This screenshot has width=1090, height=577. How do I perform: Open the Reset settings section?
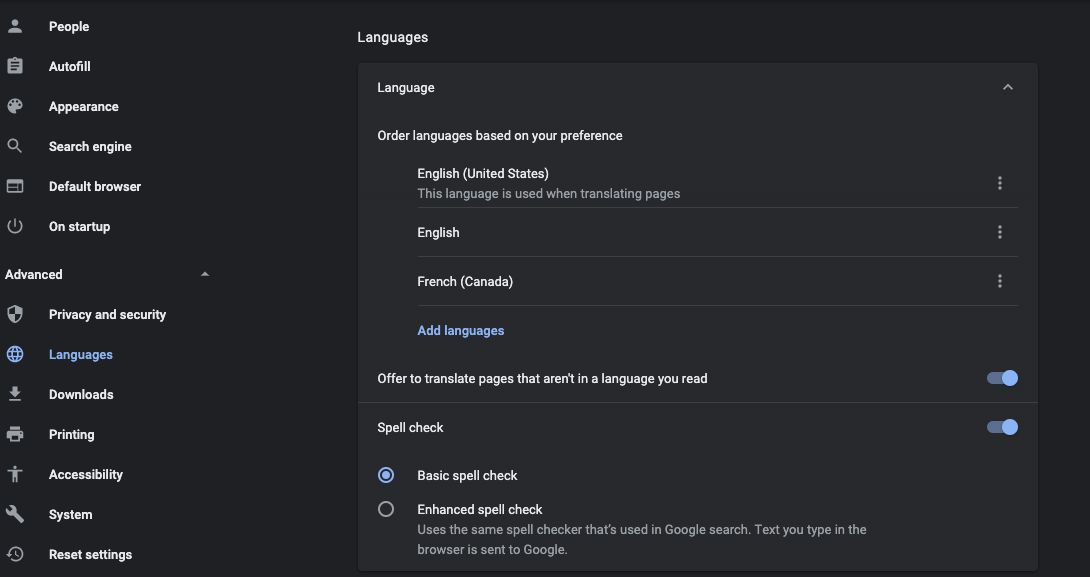coord(90,554)
